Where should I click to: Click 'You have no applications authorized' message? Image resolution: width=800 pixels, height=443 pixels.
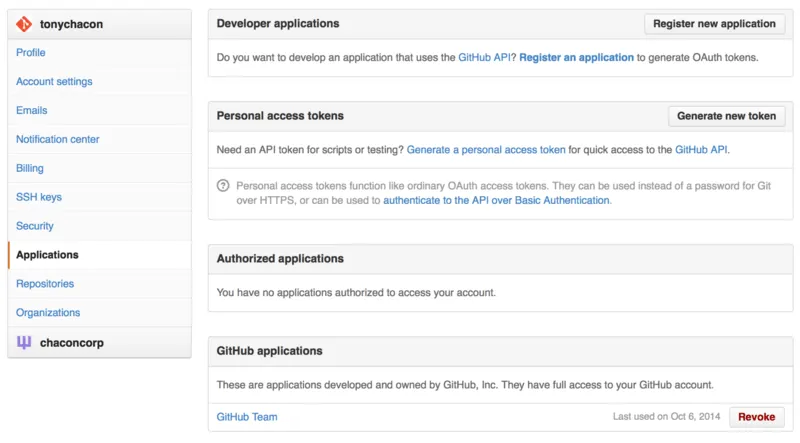click(x=356, y=292)
